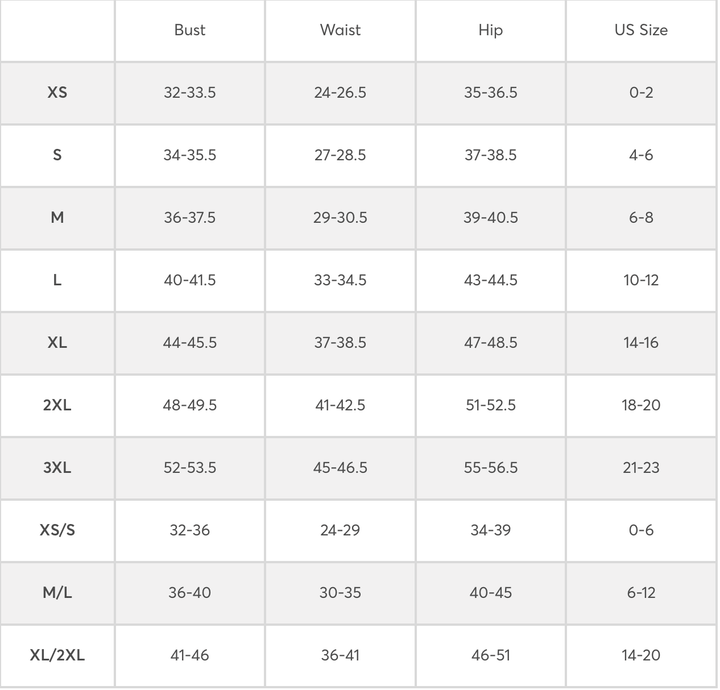Select the XS/S row label
The image size is (720, 690).
[57, 530]
